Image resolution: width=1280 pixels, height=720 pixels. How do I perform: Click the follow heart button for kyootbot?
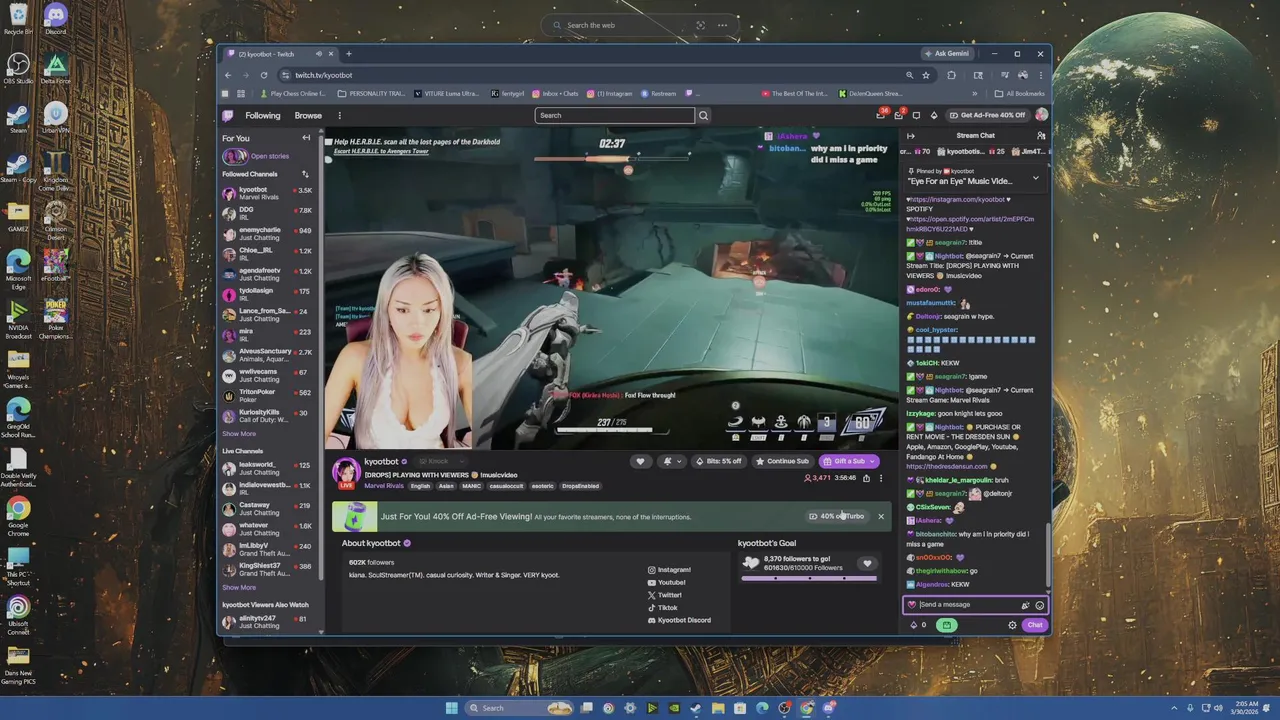pos(640,461)
